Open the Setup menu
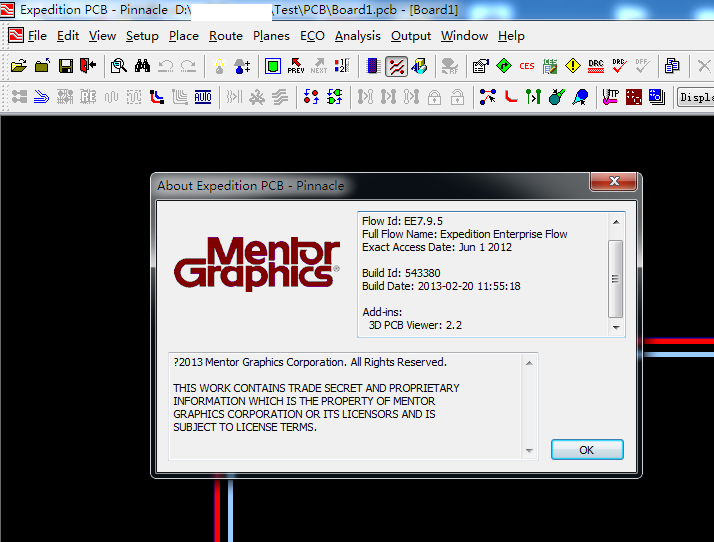 [x=142, y=36]
